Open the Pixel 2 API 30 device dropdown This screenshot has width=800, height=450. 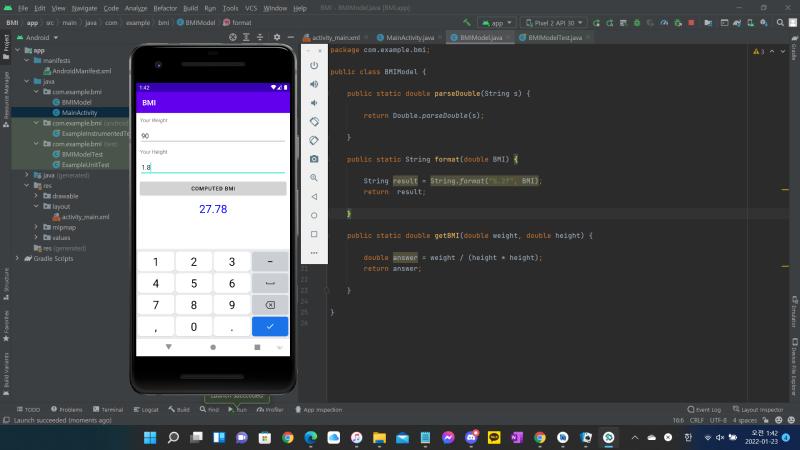[554, 22]
